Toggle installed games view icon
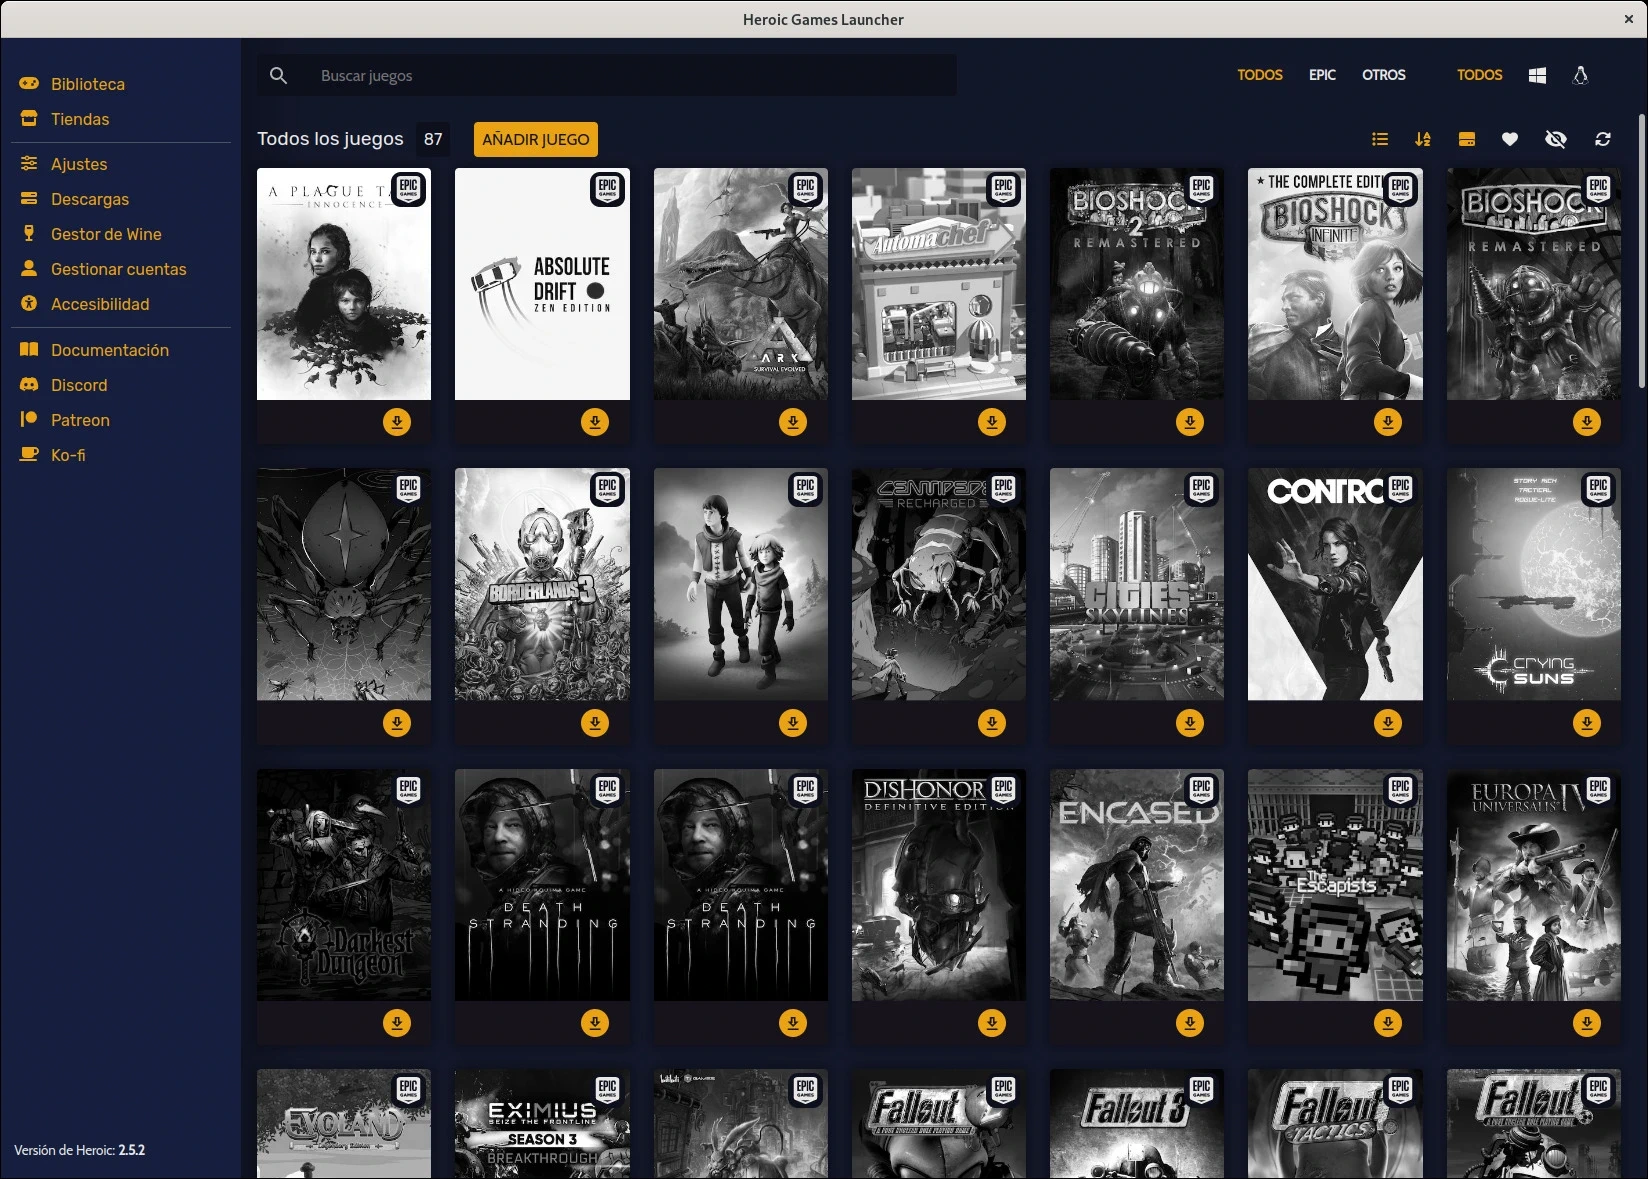The height and width of the screenshot is (1179, 1648). click(1467, 139)
